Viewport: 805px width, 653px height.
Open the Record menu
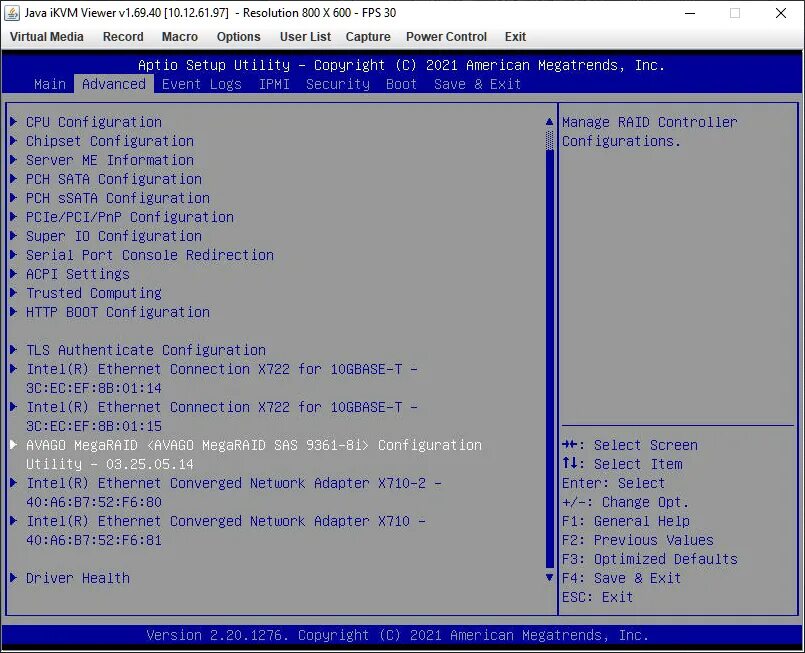pos(123,37)
